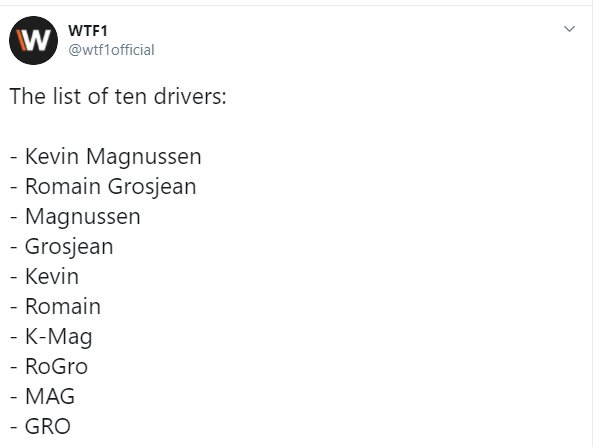Click the standalone 'Romain' line
Viewport: 597px width, 447px height.
click(56, 307)
